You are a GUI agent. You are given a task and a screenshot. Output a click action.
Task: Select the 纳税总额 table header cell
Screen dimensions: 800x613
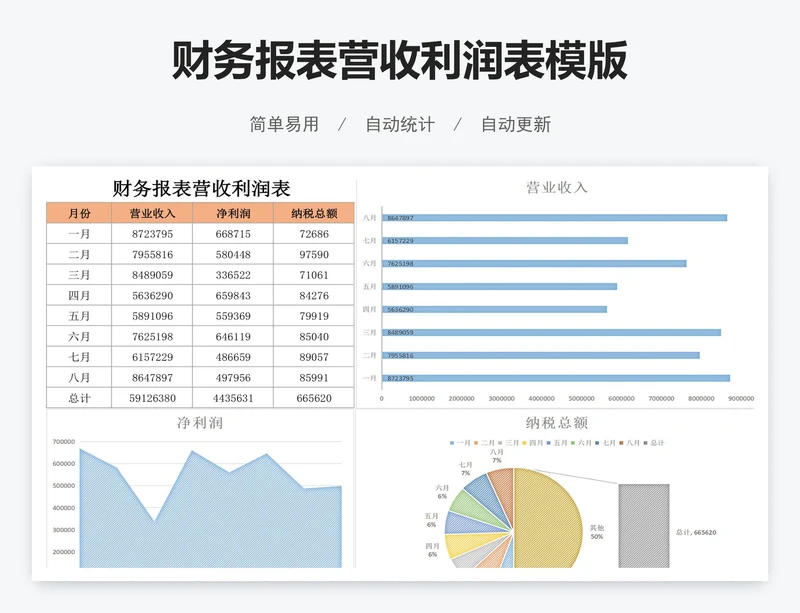pos(314,213)
